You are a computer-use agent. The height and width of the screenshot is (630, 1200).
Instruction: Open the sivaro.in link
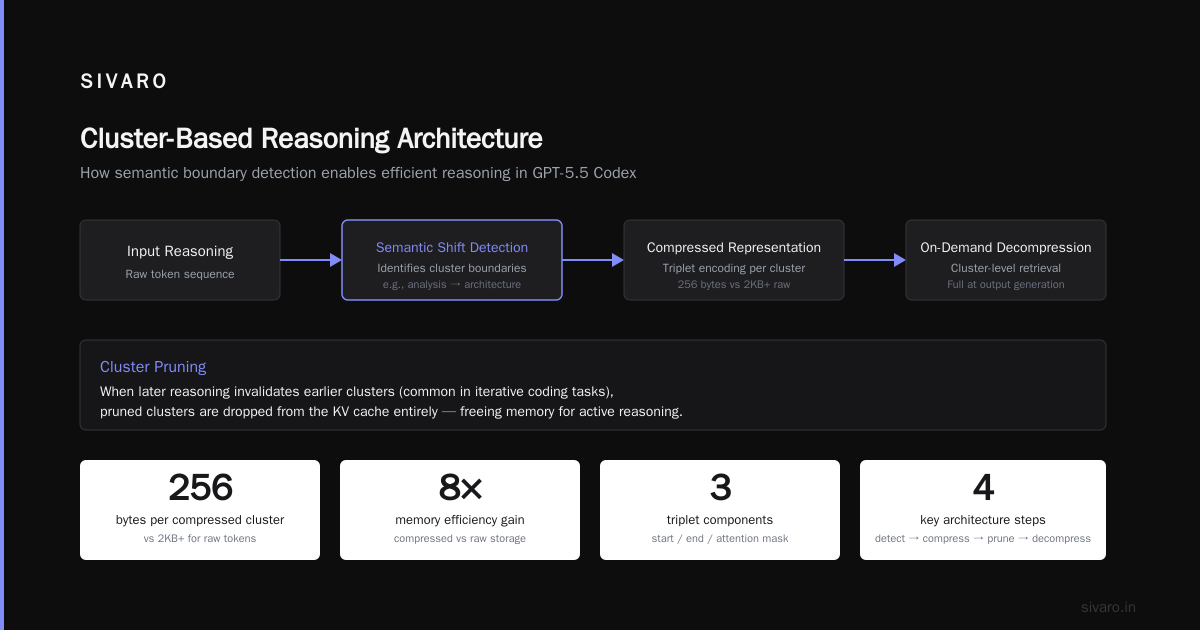(x=1108, y=607)
